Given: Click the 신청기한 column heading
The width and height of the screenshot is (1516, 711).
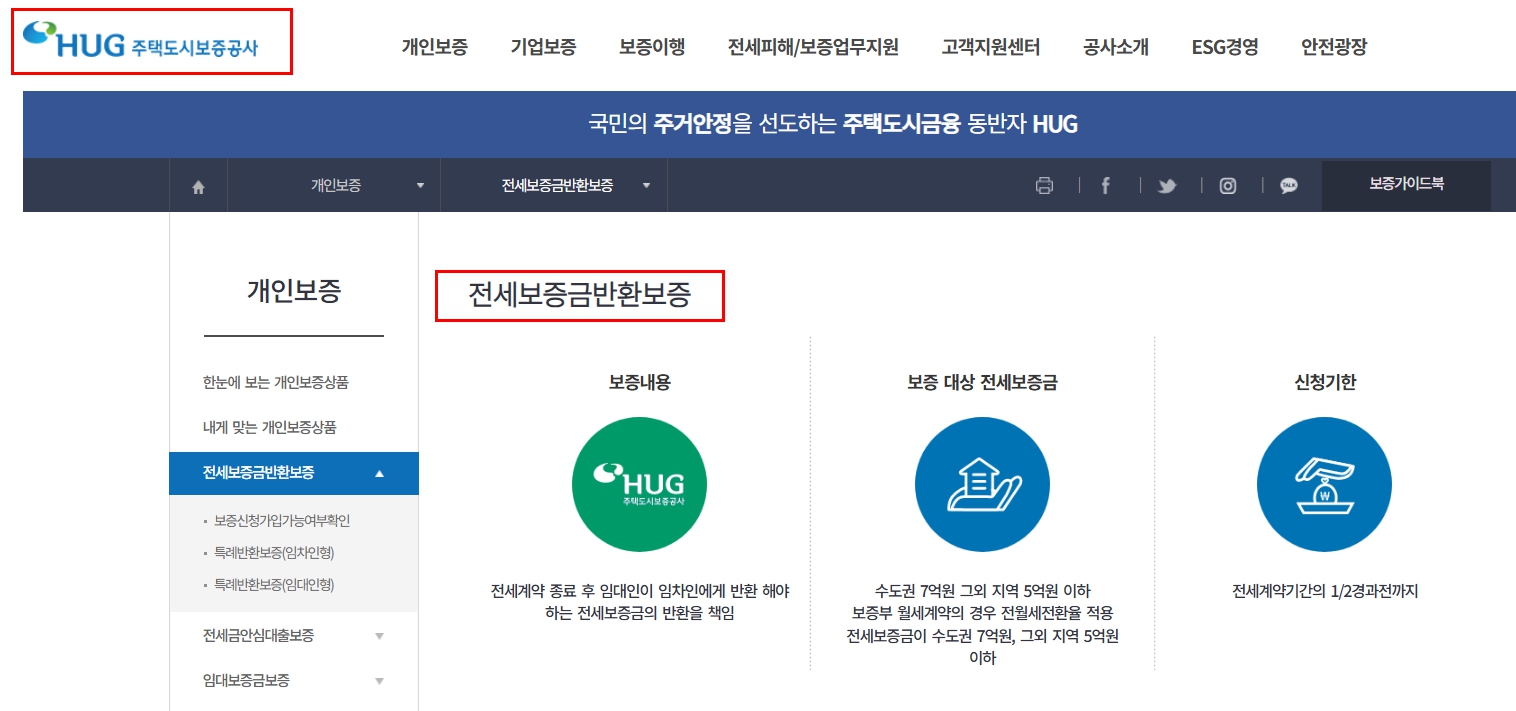Looking at the screenshot, I should coord(1325,382).
